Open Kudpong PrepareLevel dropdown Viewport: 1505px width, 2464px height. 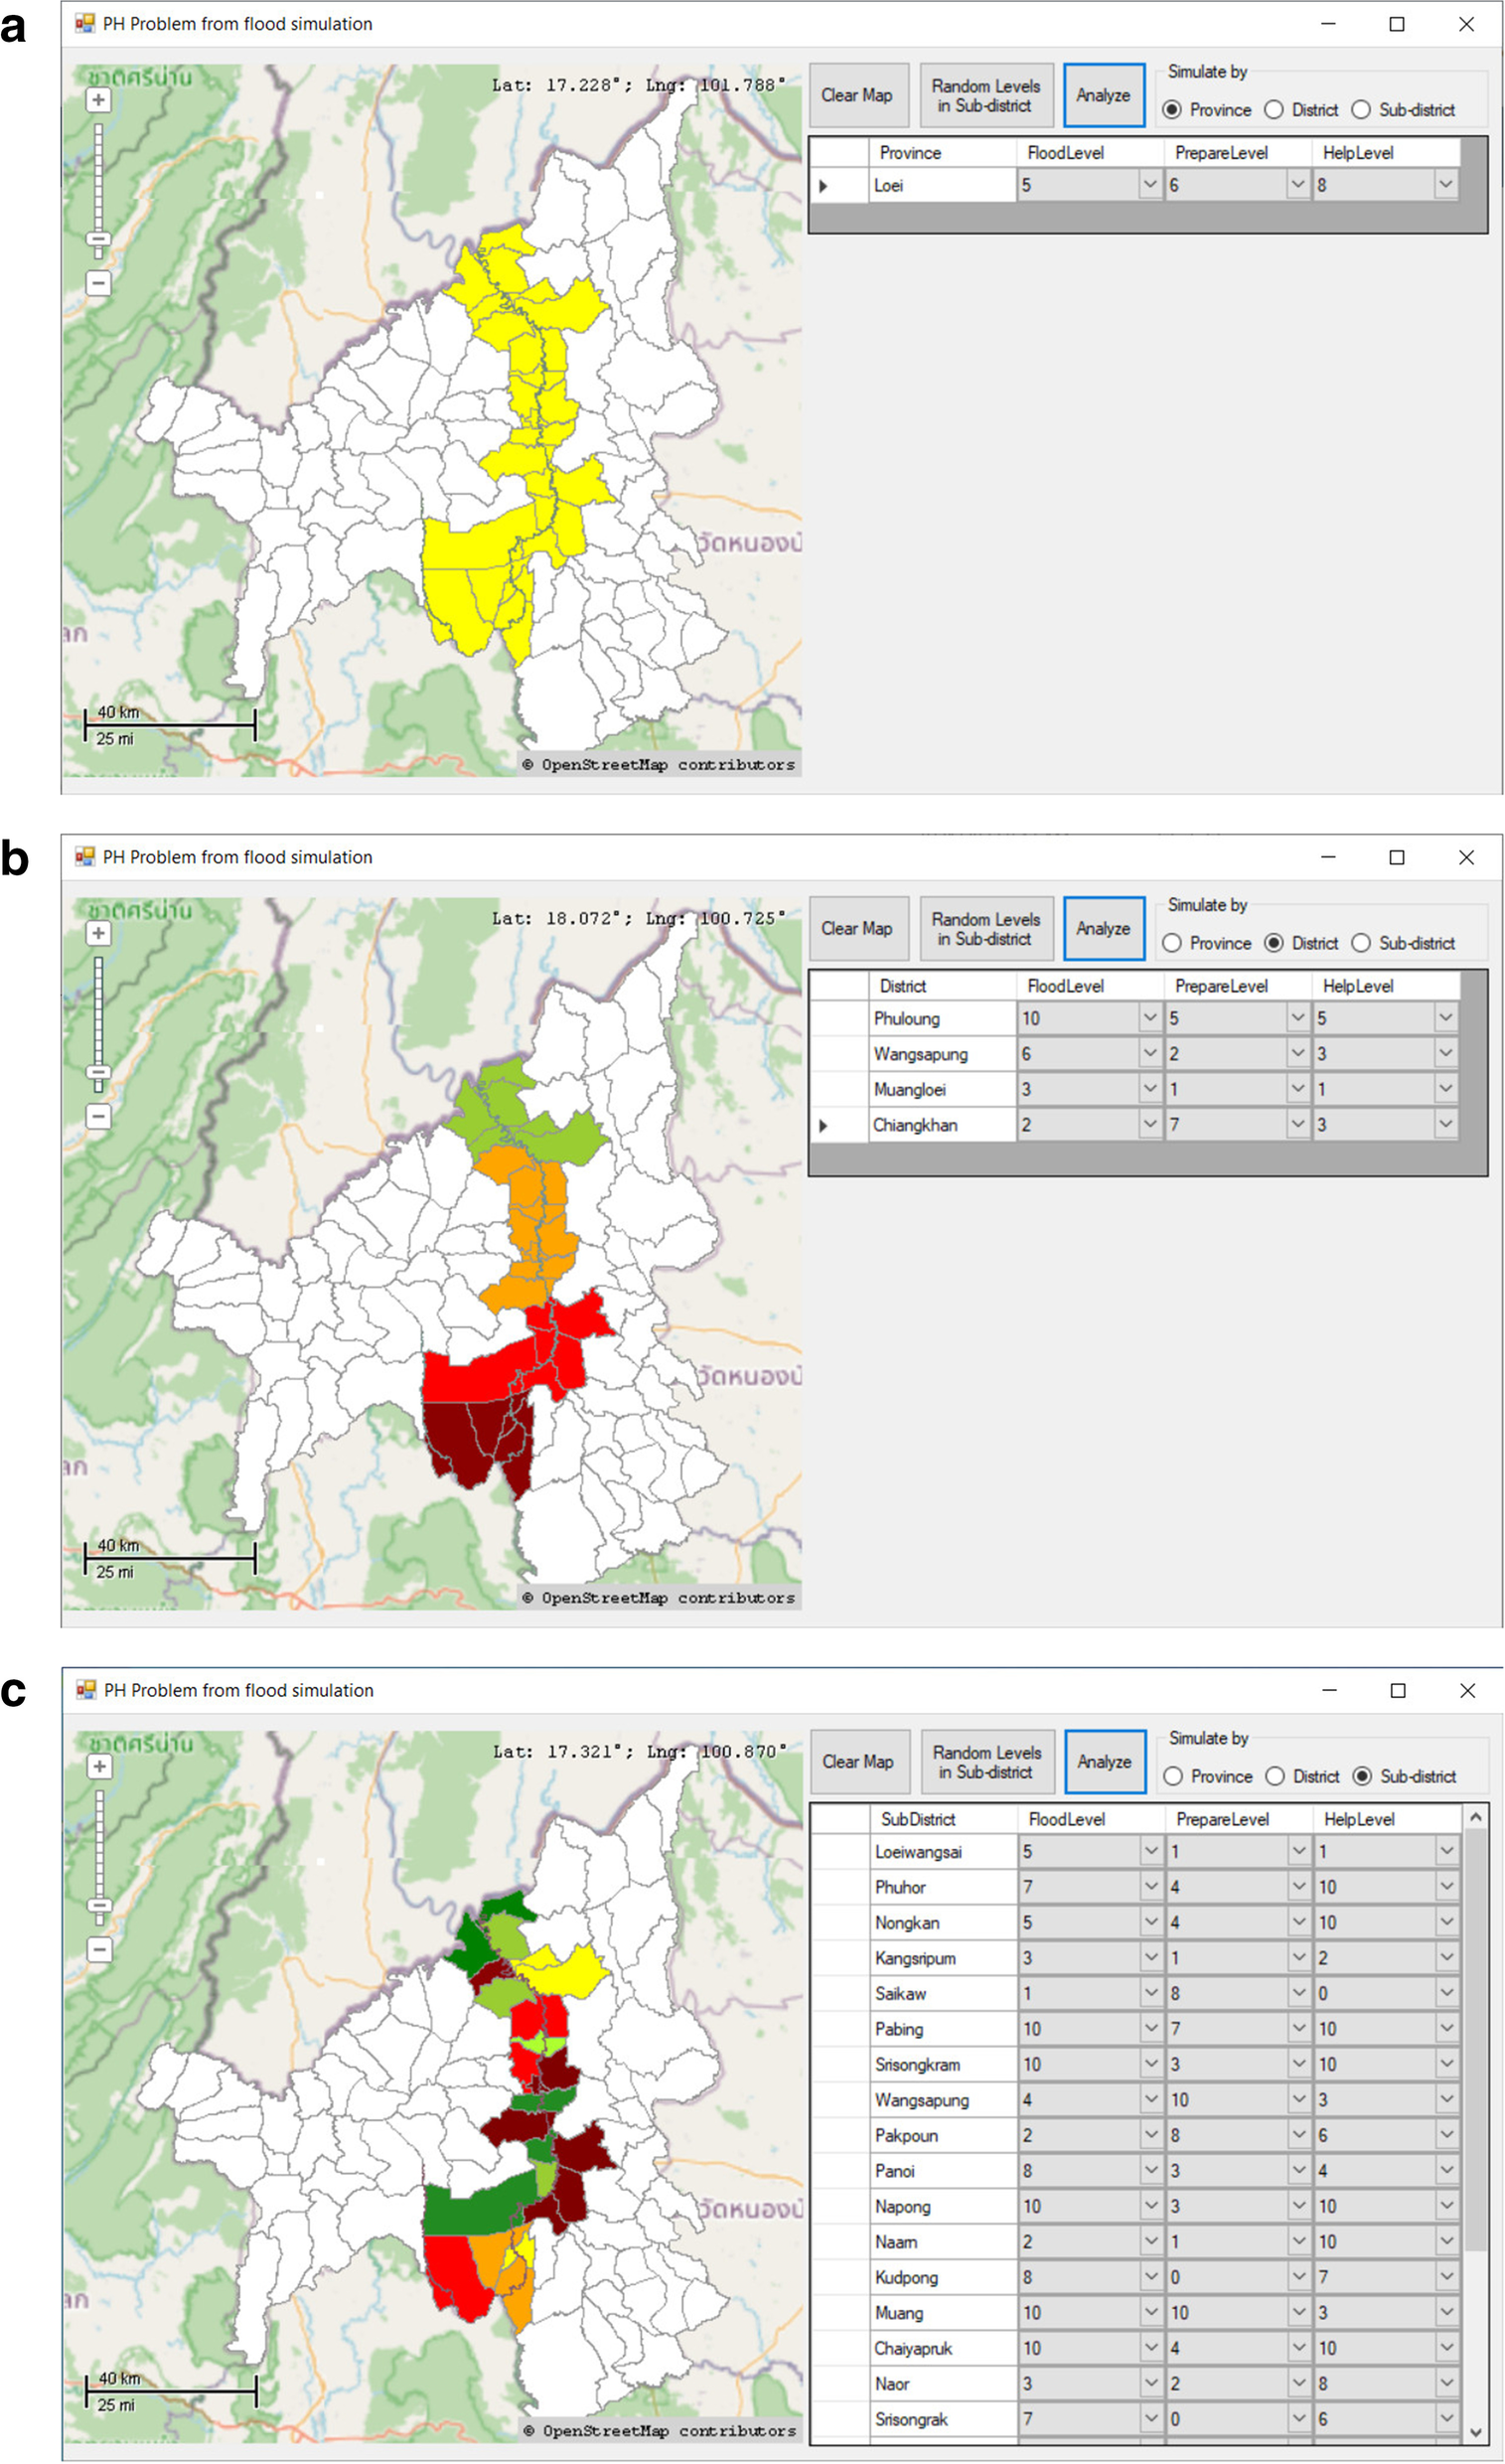click(1299, 2276)
